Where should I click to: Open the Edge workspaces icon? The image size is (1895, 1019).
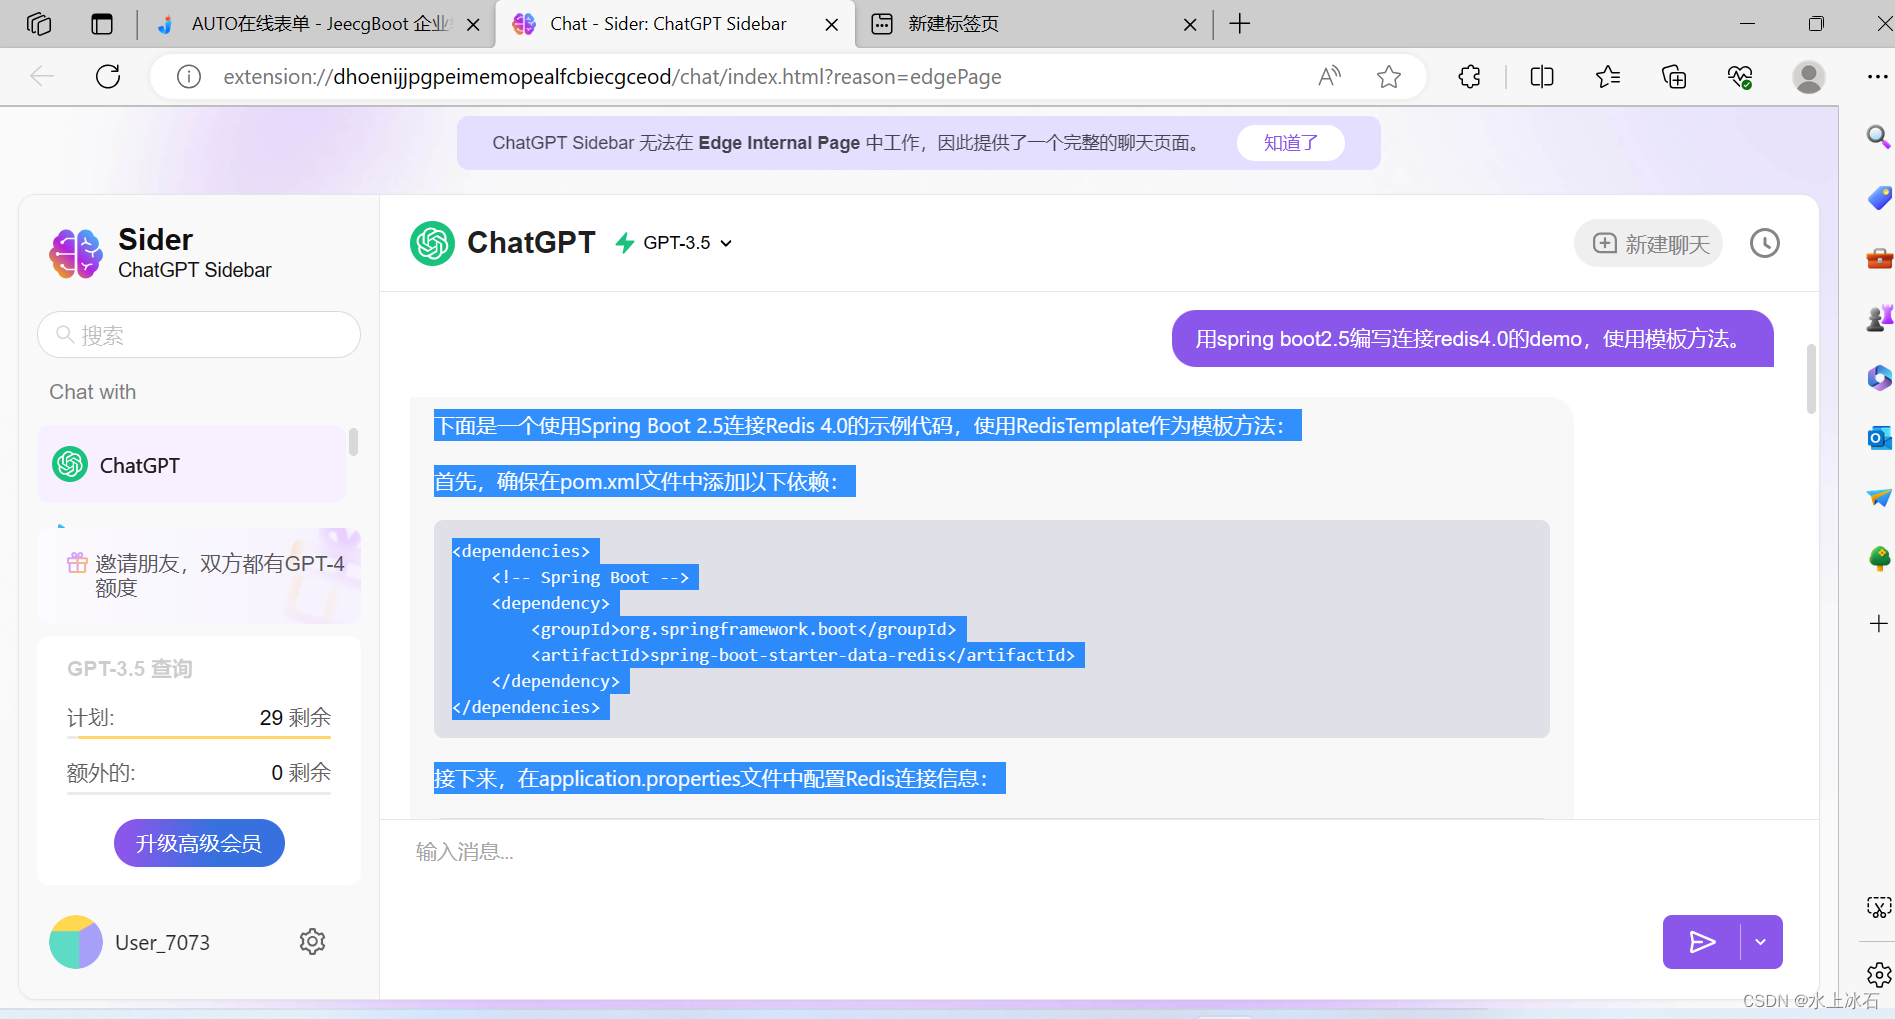(x=39, y=24)
